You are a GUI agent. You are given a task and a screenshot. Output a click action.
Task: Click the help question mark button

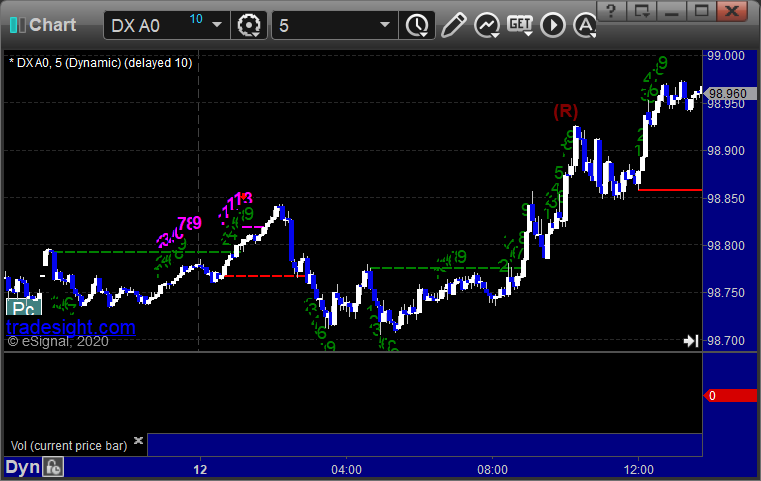click(611, 11)
